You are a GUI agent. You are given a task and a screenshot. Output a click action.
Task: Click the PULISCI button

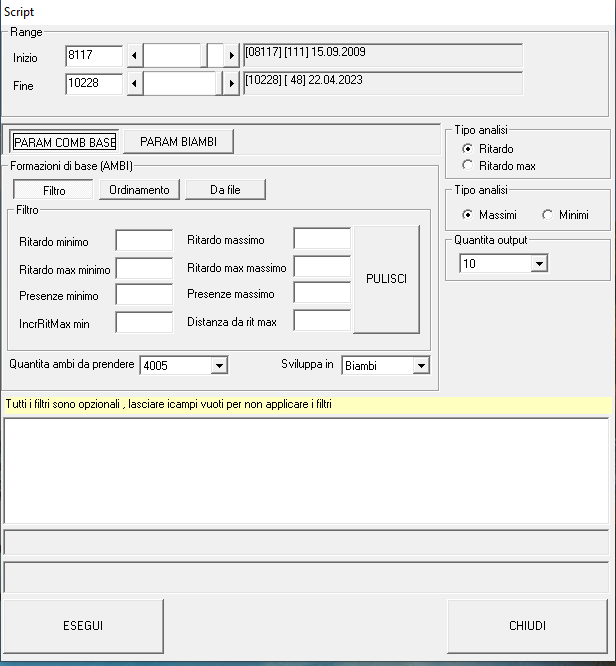387,279
